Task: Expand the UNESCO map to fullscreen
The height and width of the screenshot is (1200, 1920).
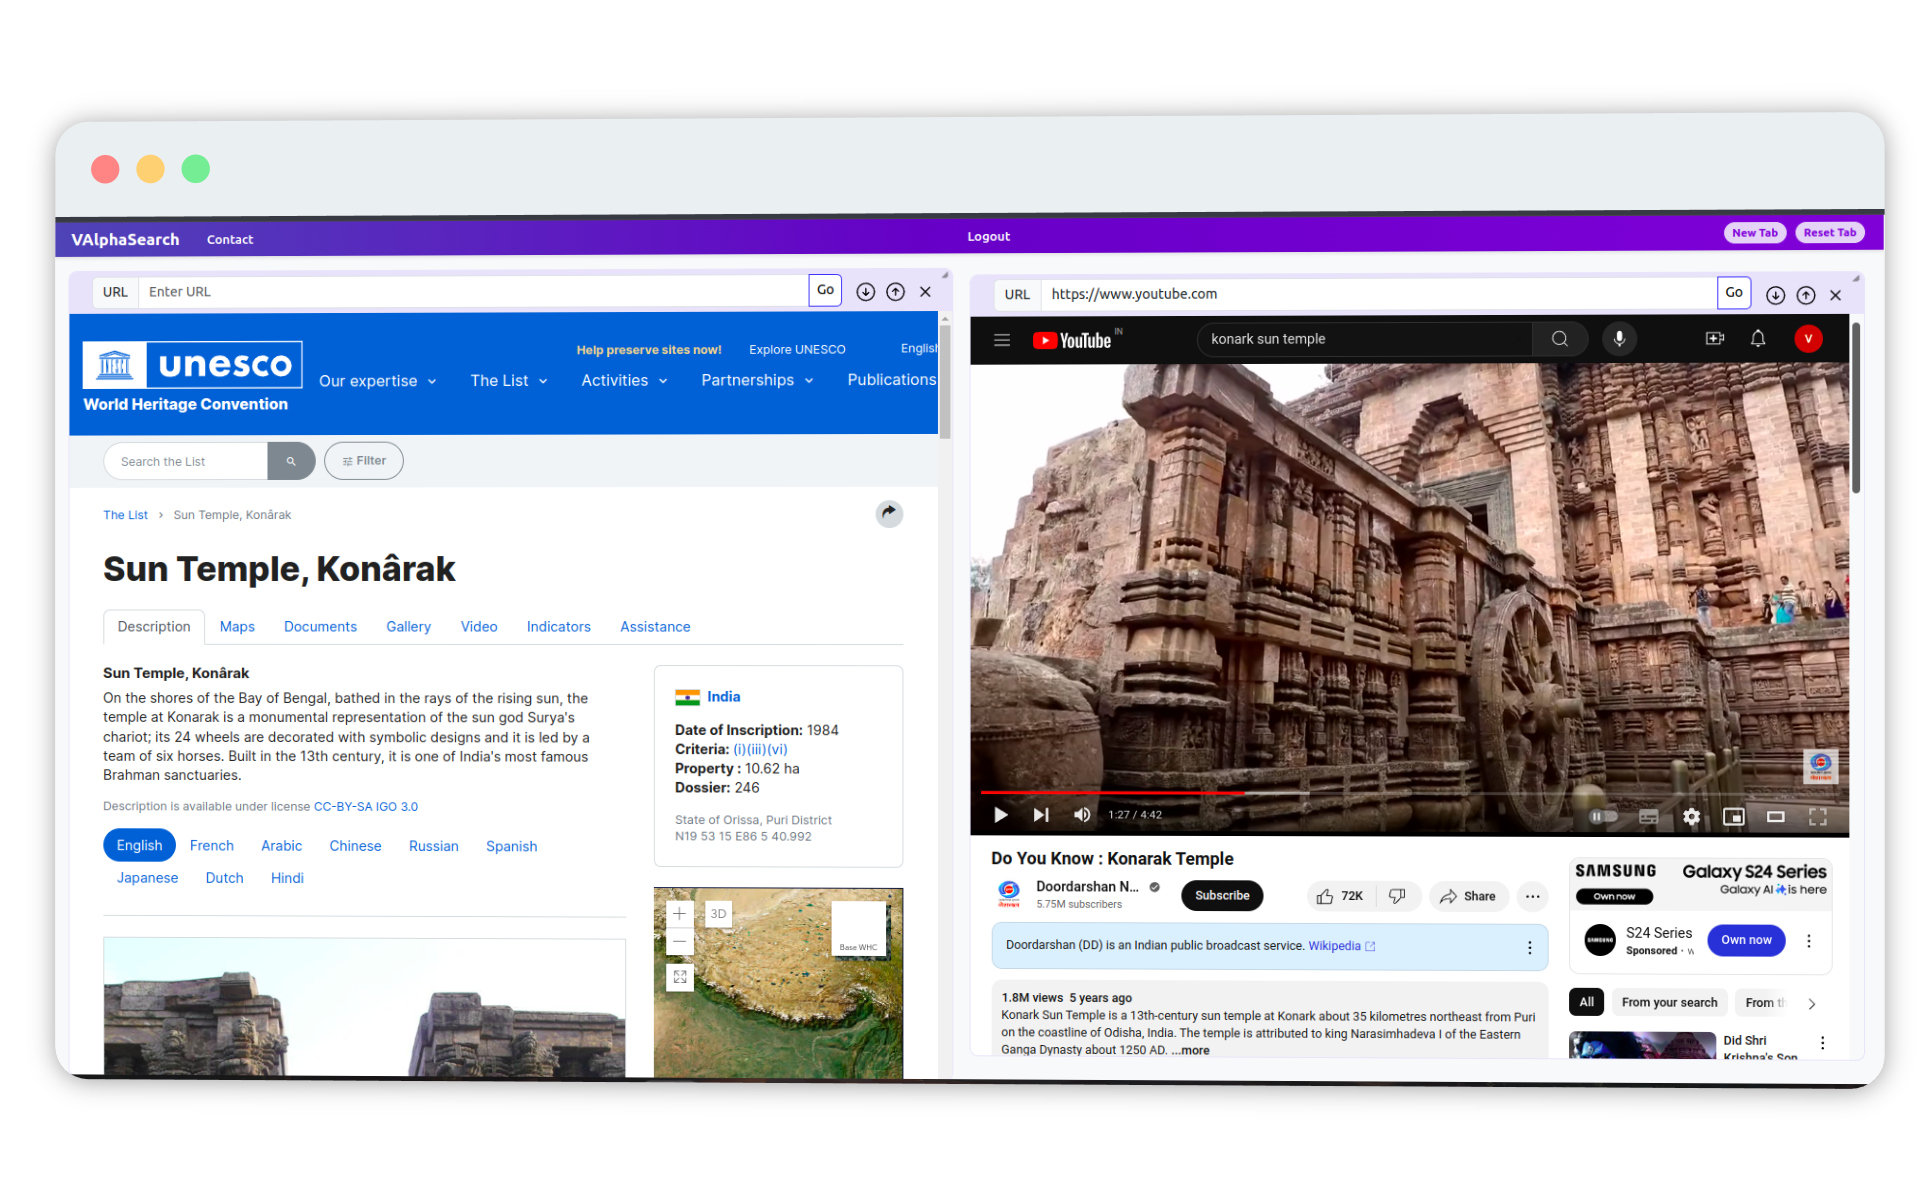Action: [679, 977]
